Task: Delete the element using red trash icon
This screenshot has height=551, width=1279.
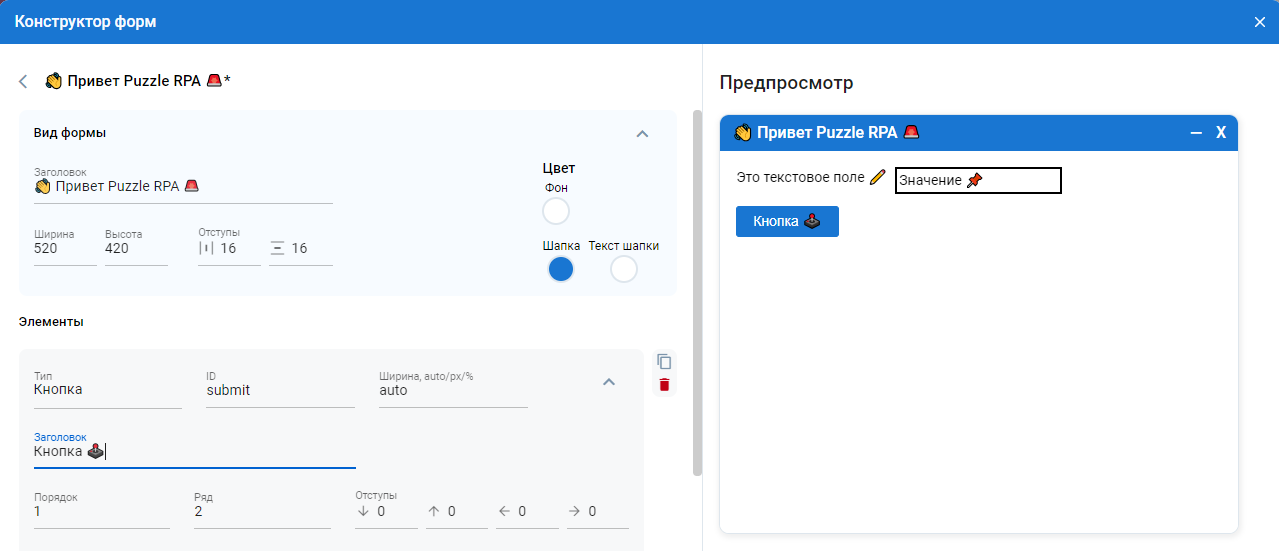Action: 664,385
